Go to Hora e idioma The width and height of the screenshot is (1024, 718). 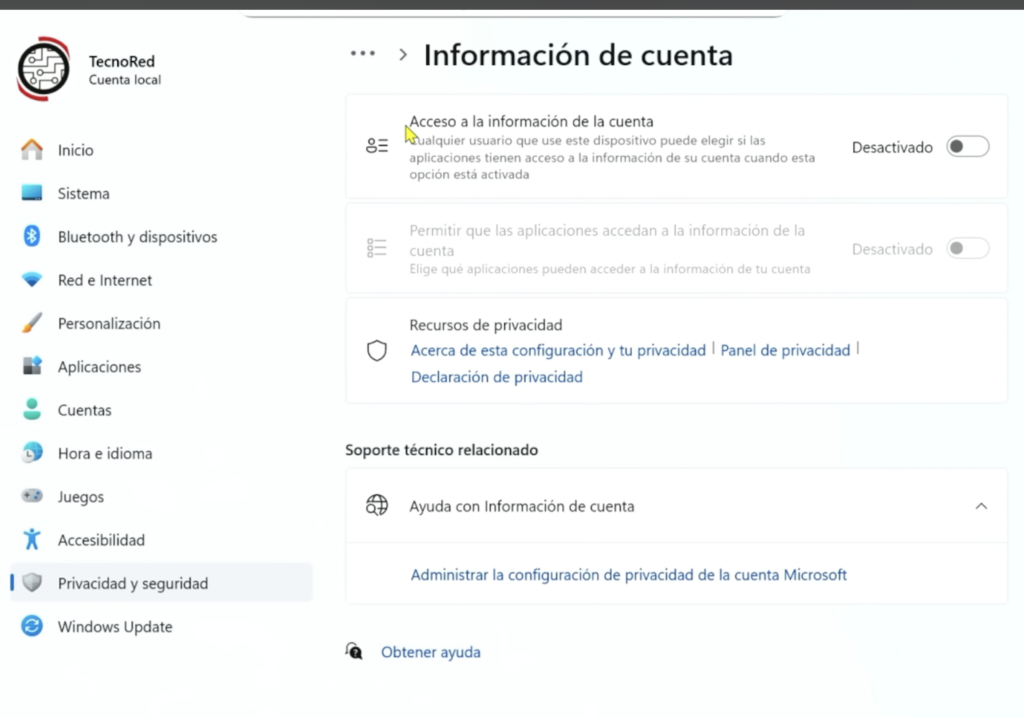coord(161,453)
